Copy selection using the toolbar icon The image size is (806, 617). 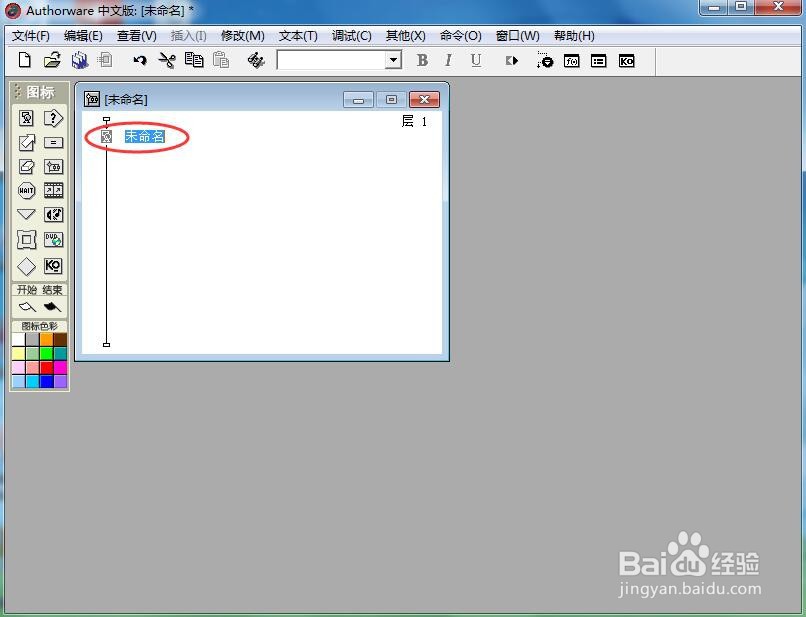194,60
